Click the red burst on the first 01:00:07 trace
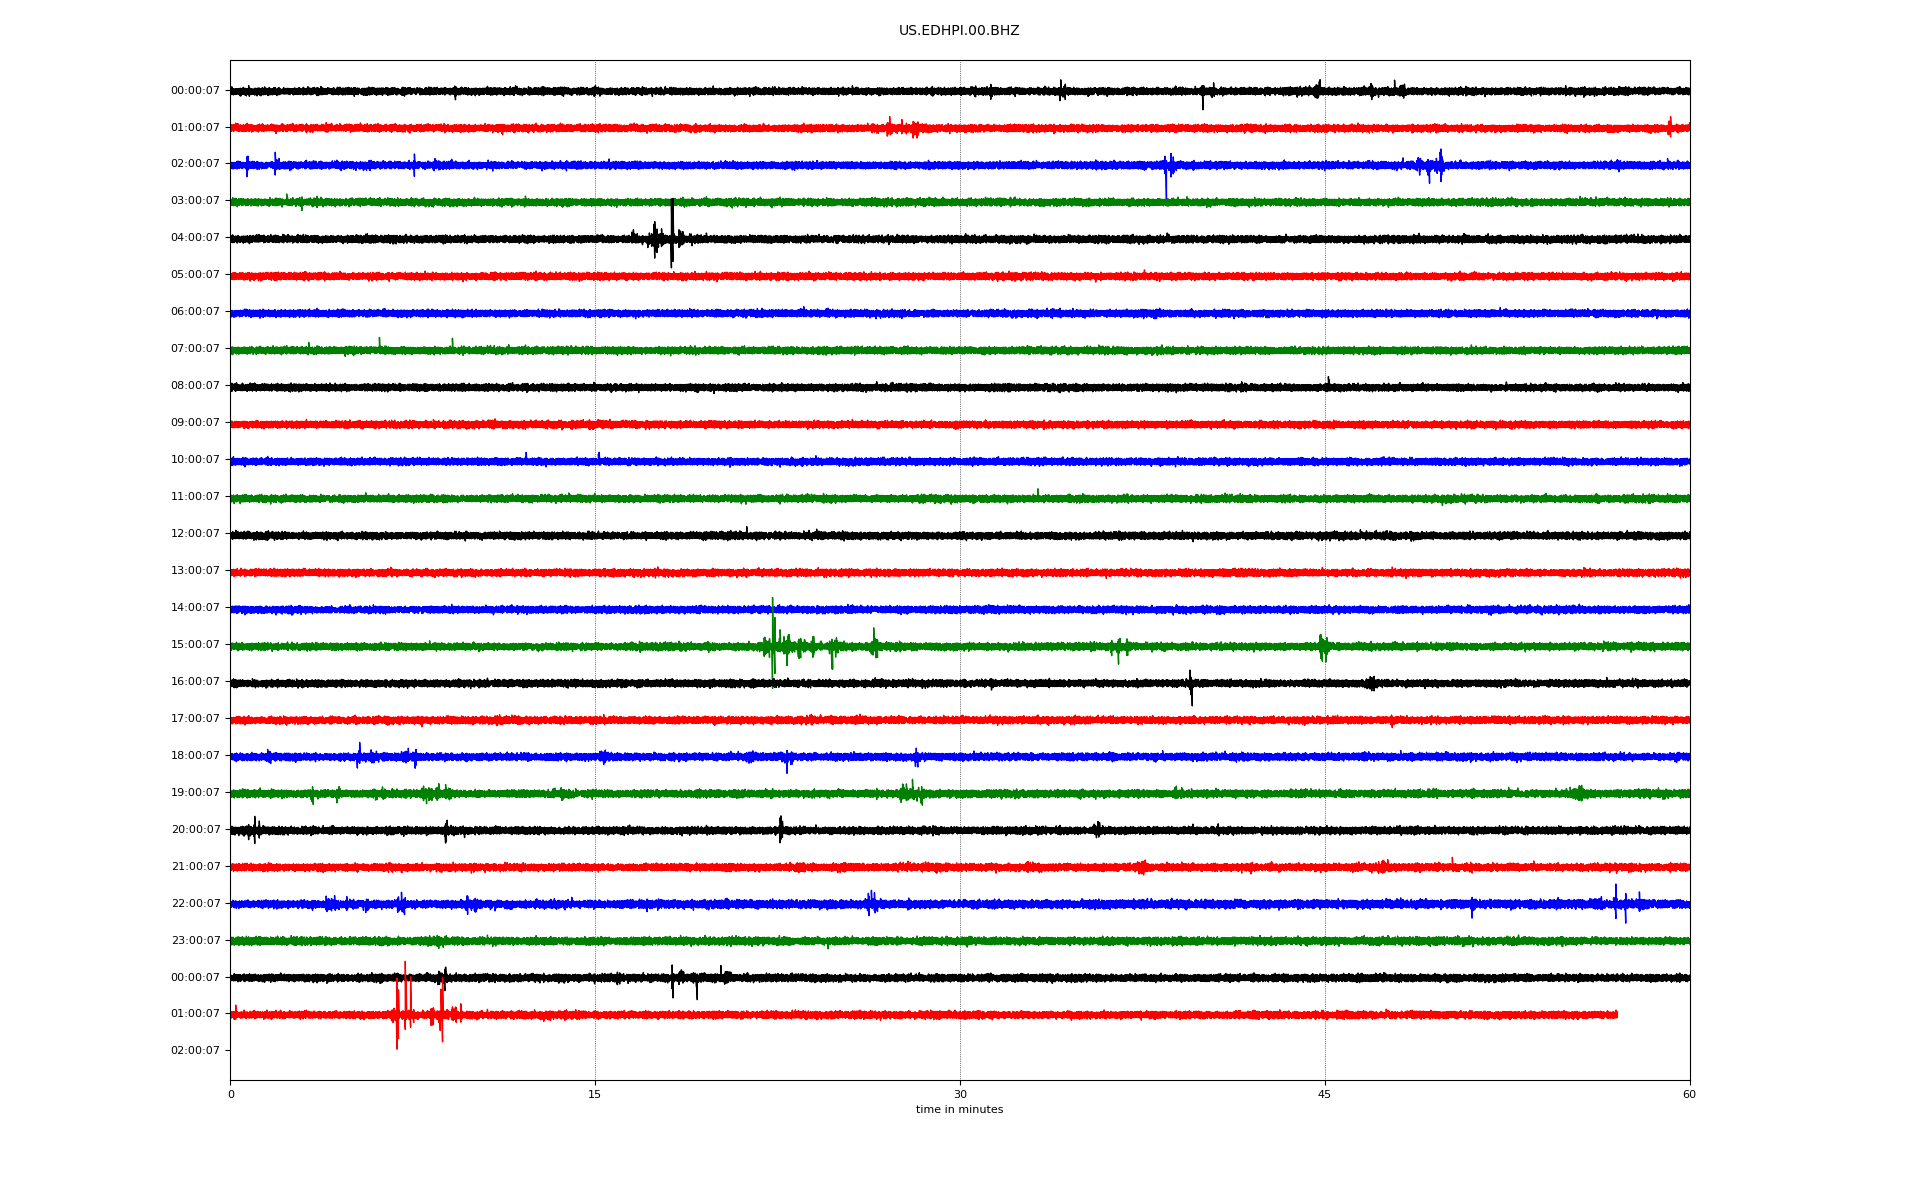1920x1200 pixels. 902,128
